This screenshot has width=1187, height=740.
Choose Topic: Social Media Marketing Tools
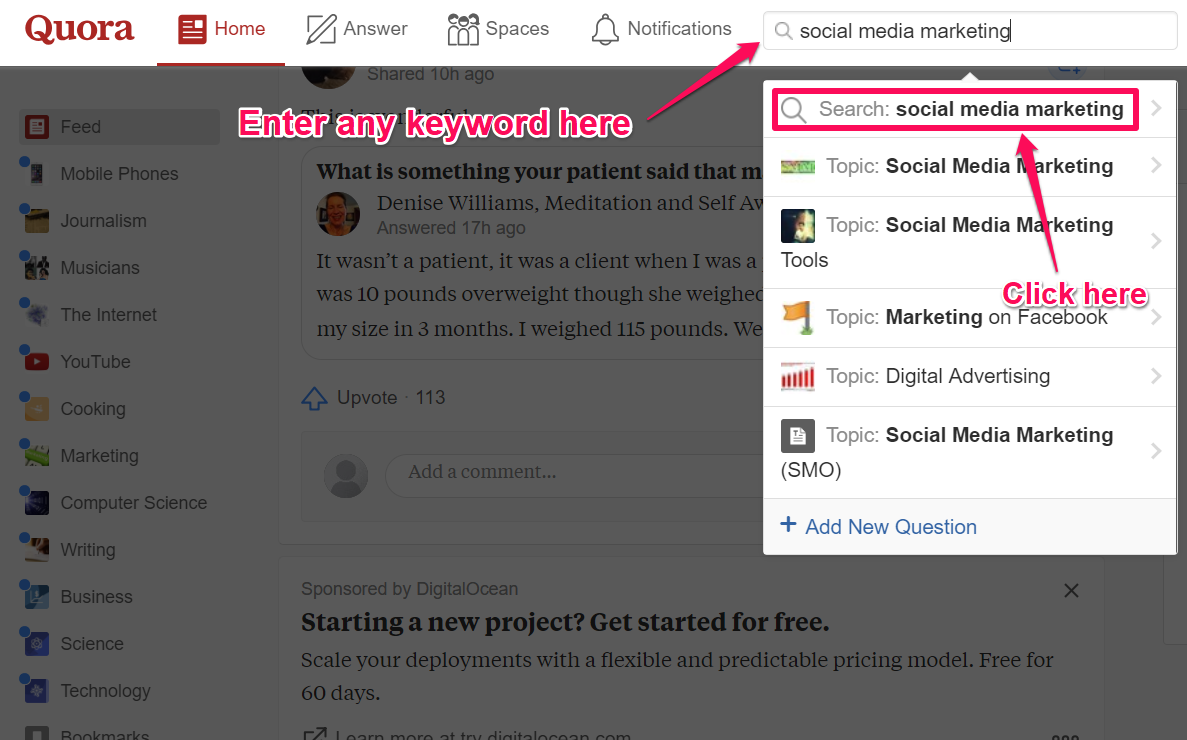970,242
